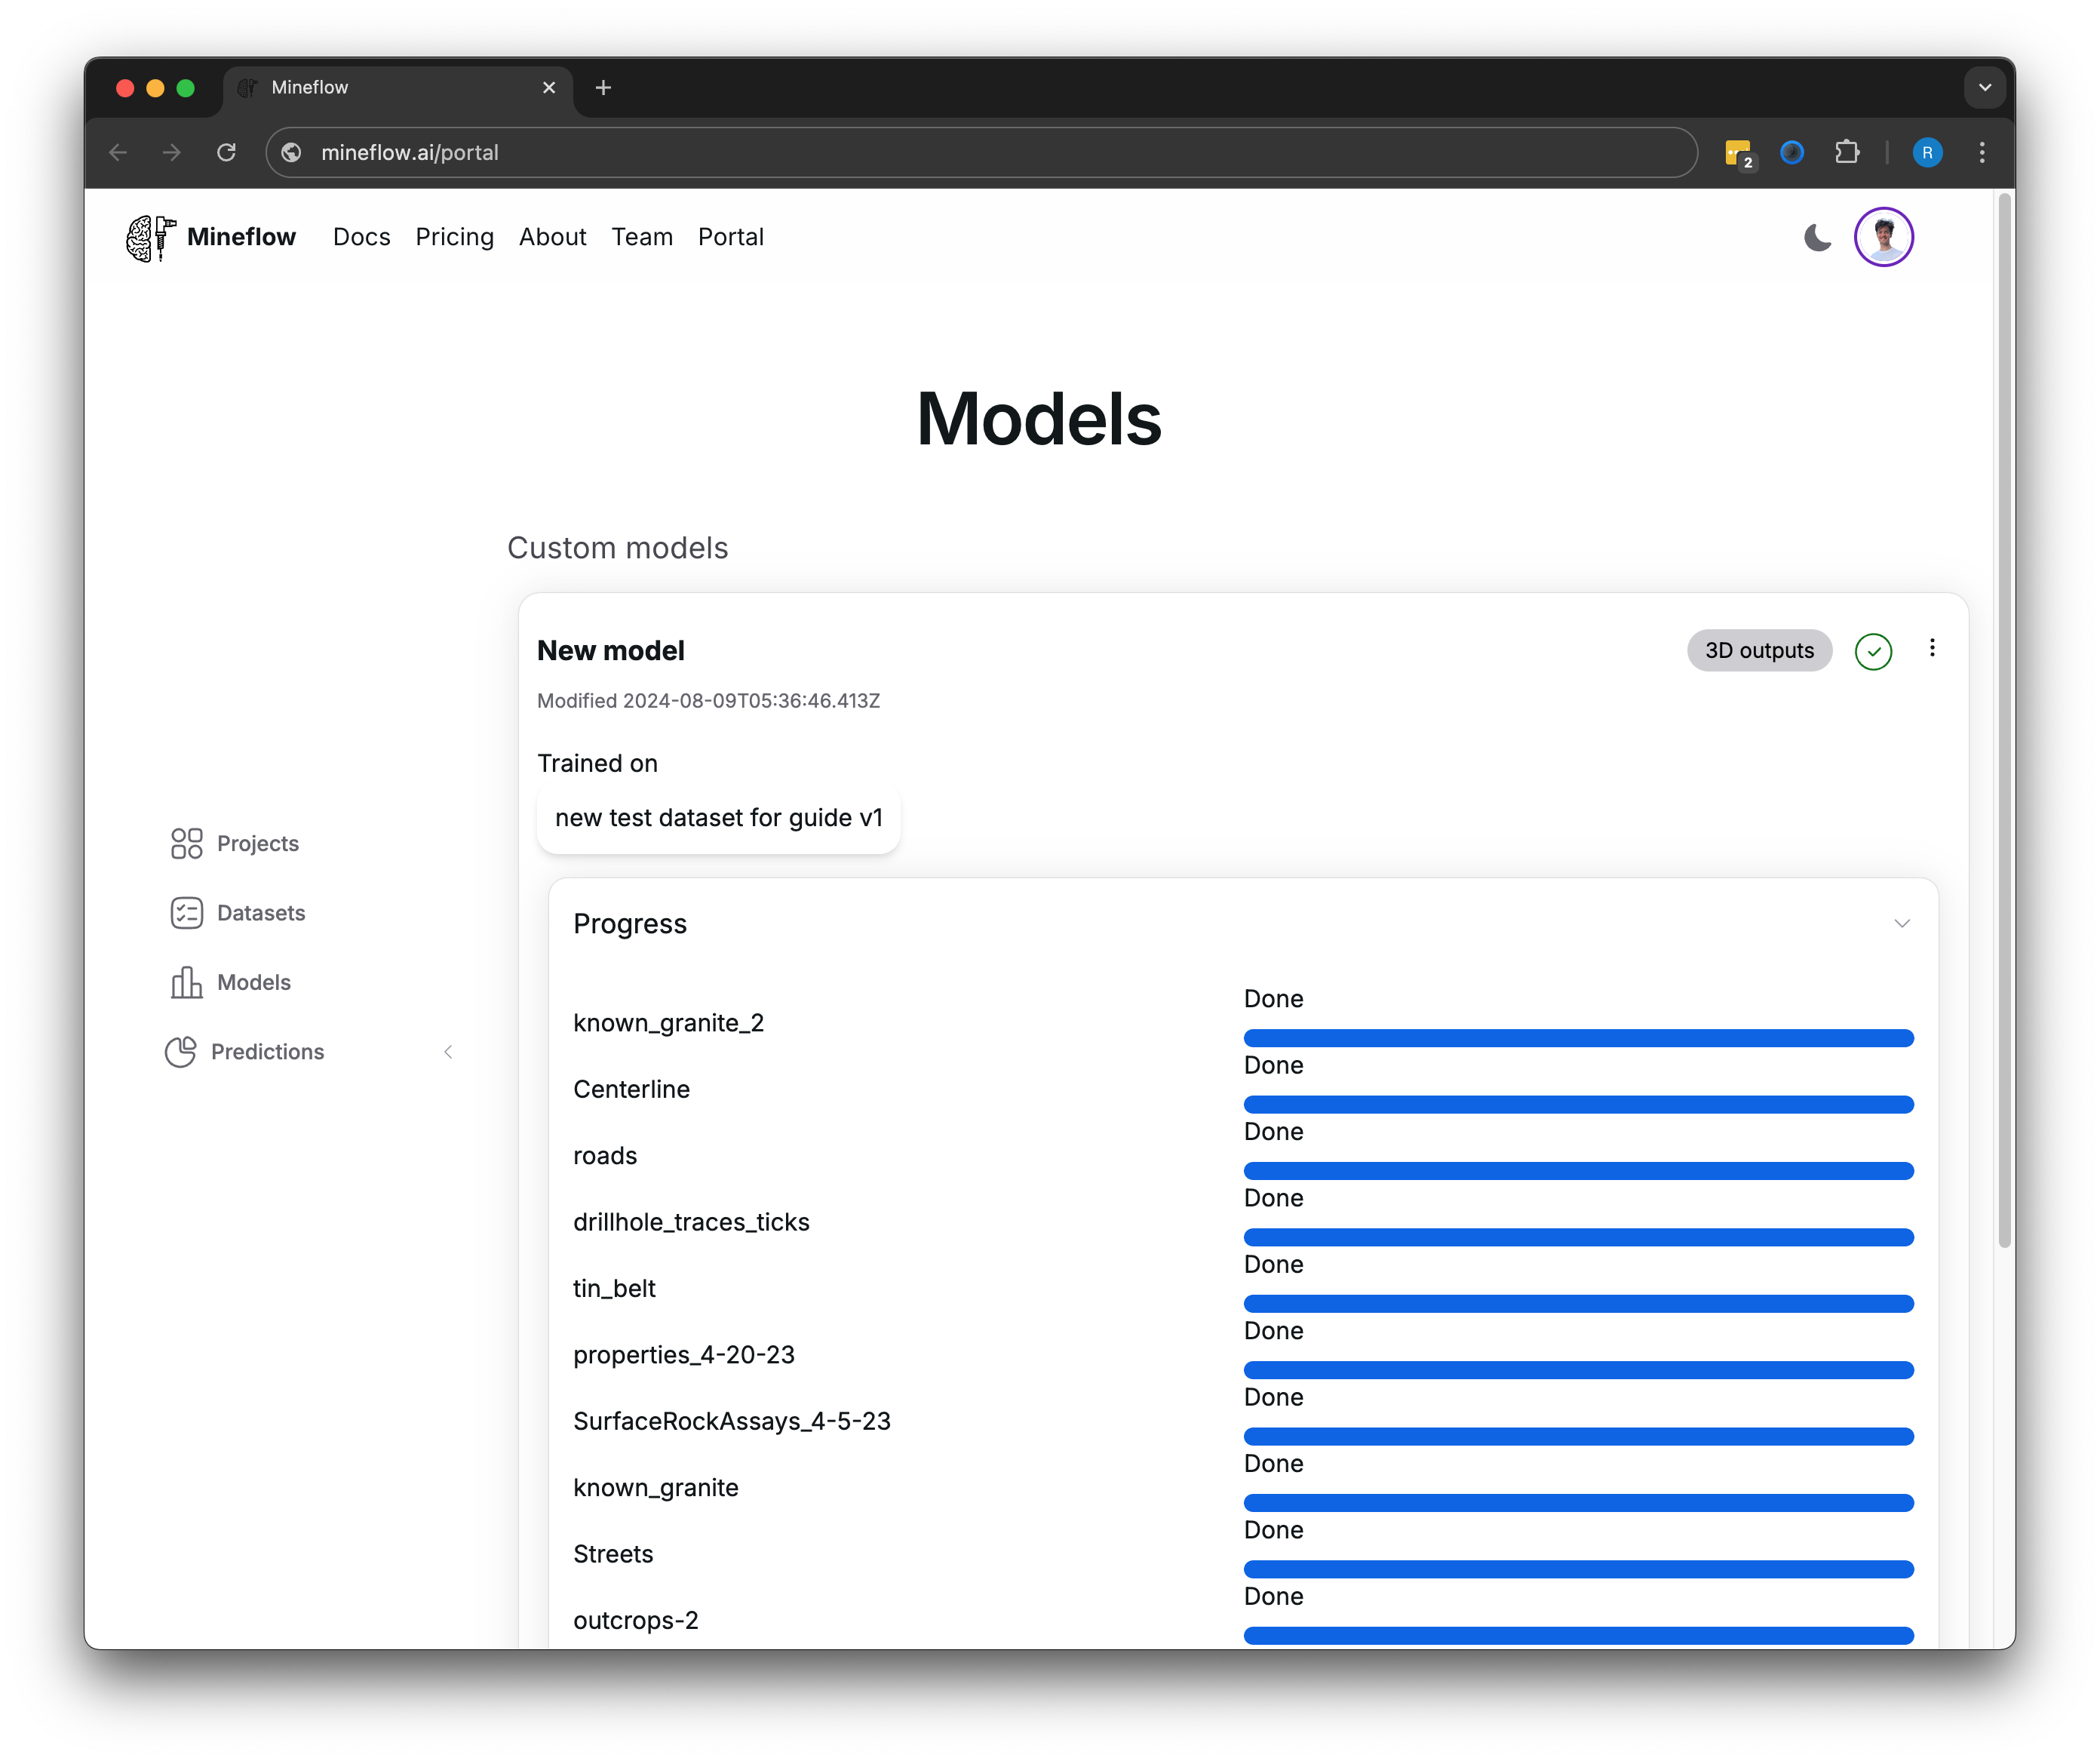Viewport: 2100px width, 1761px height.
Task: Open the tab search dropdown arrow
Action: point(1984,88)
